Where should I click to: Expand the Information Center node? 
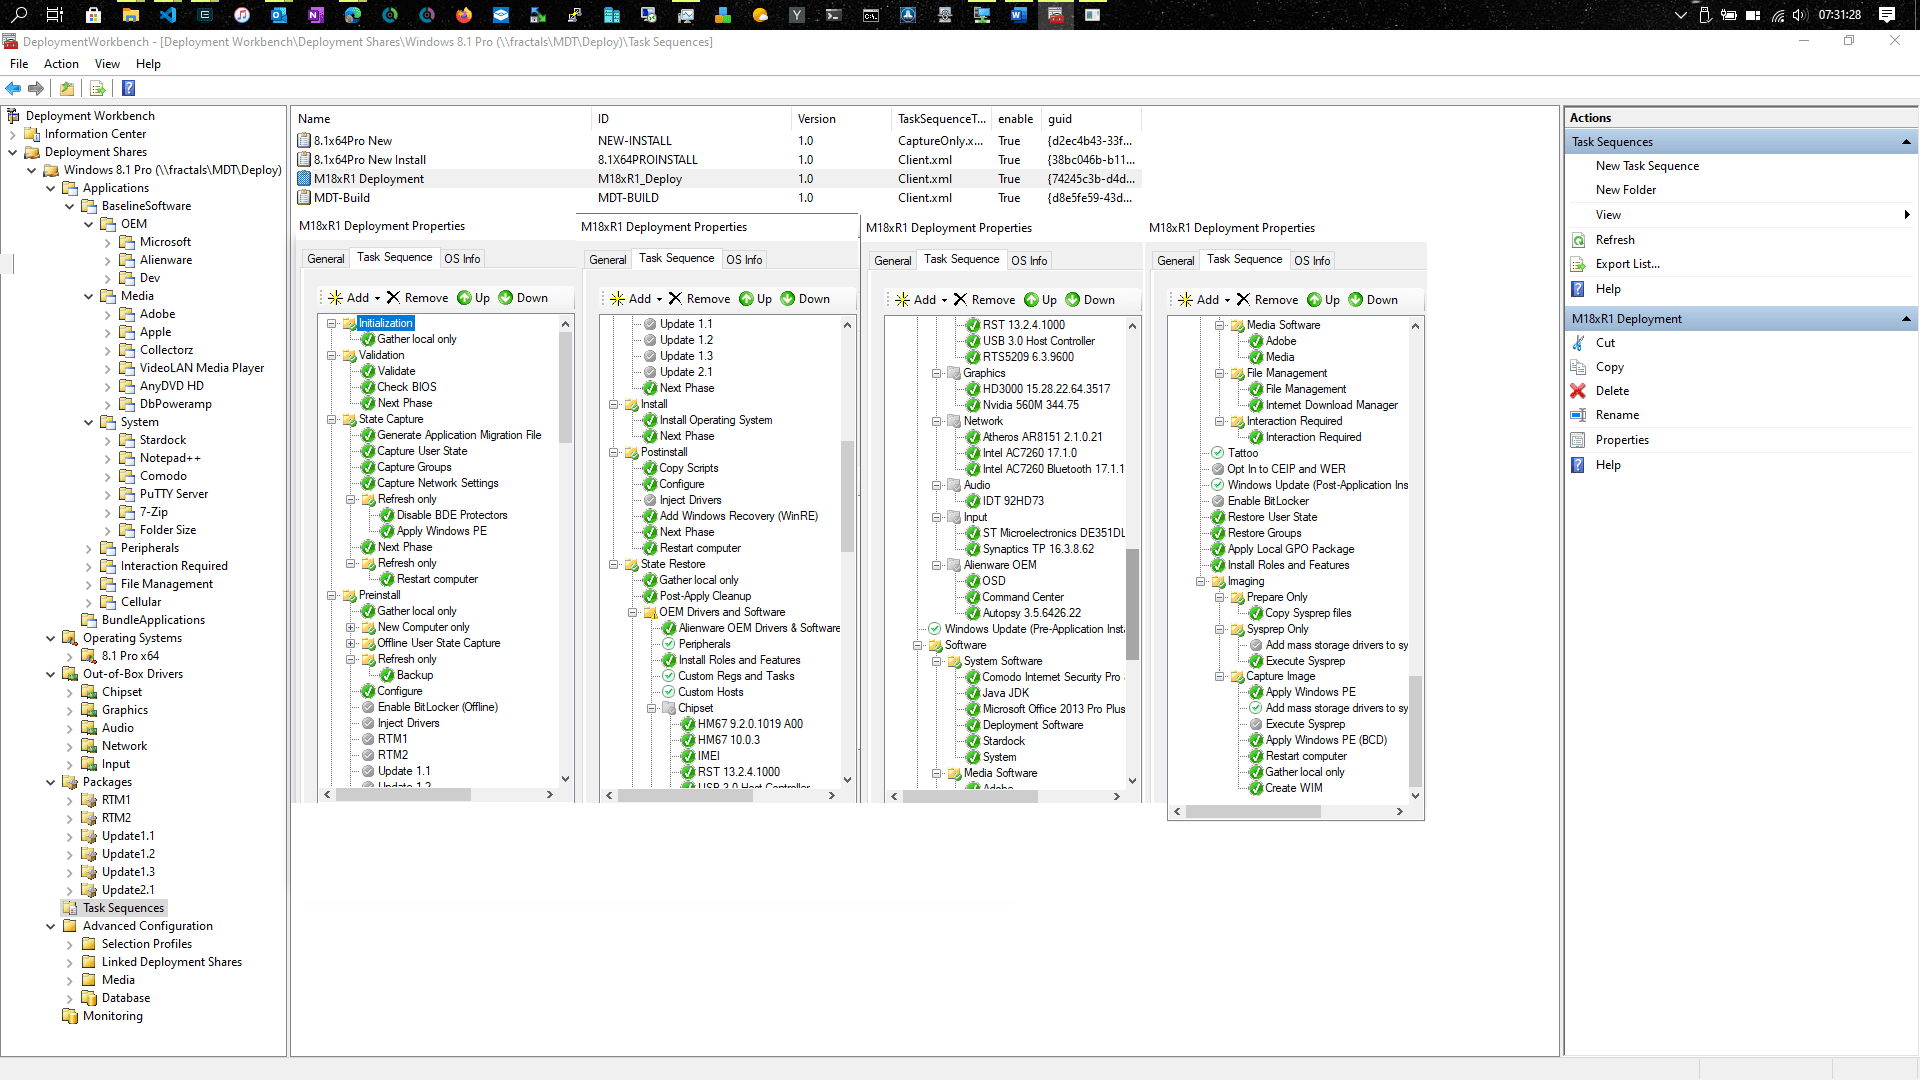pos(13,134)
